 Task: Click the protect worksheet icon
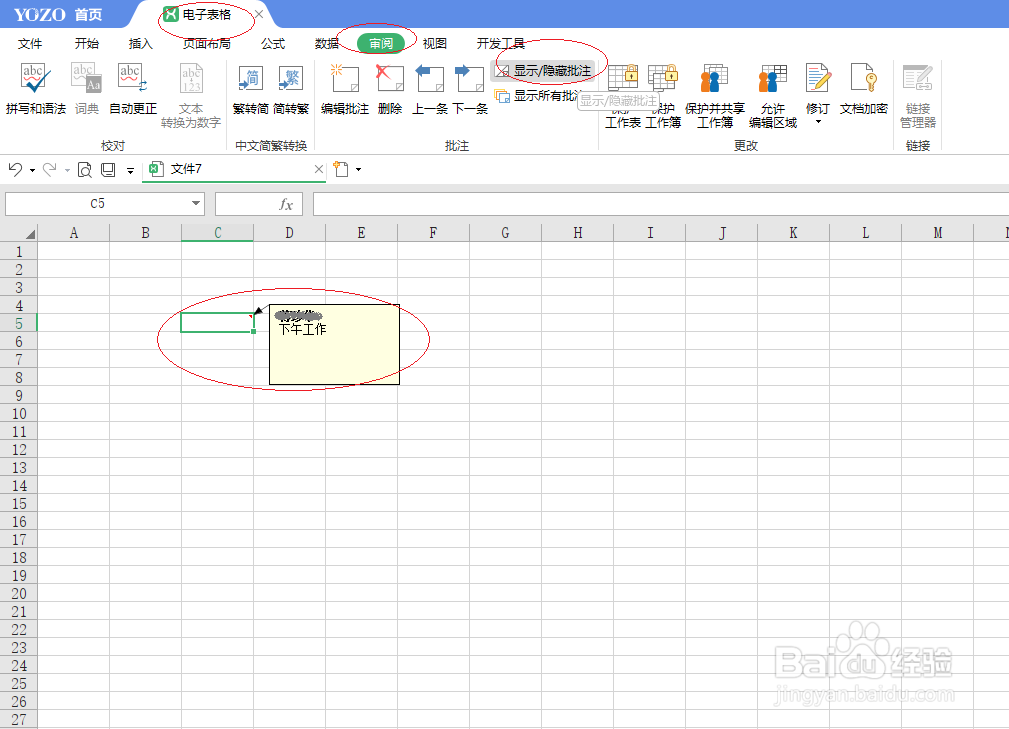click(623, 77)
